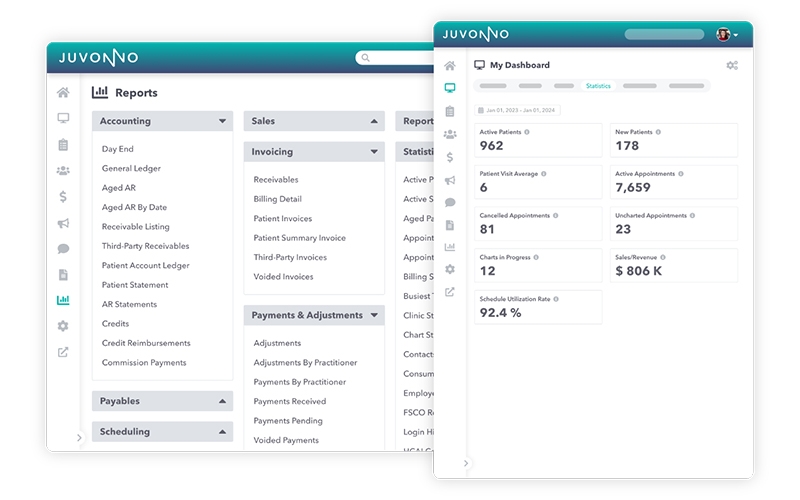Open clipboard icon in Reports window sidebar
The height and width of the screenshot is (500, 800).
(63, 144)
